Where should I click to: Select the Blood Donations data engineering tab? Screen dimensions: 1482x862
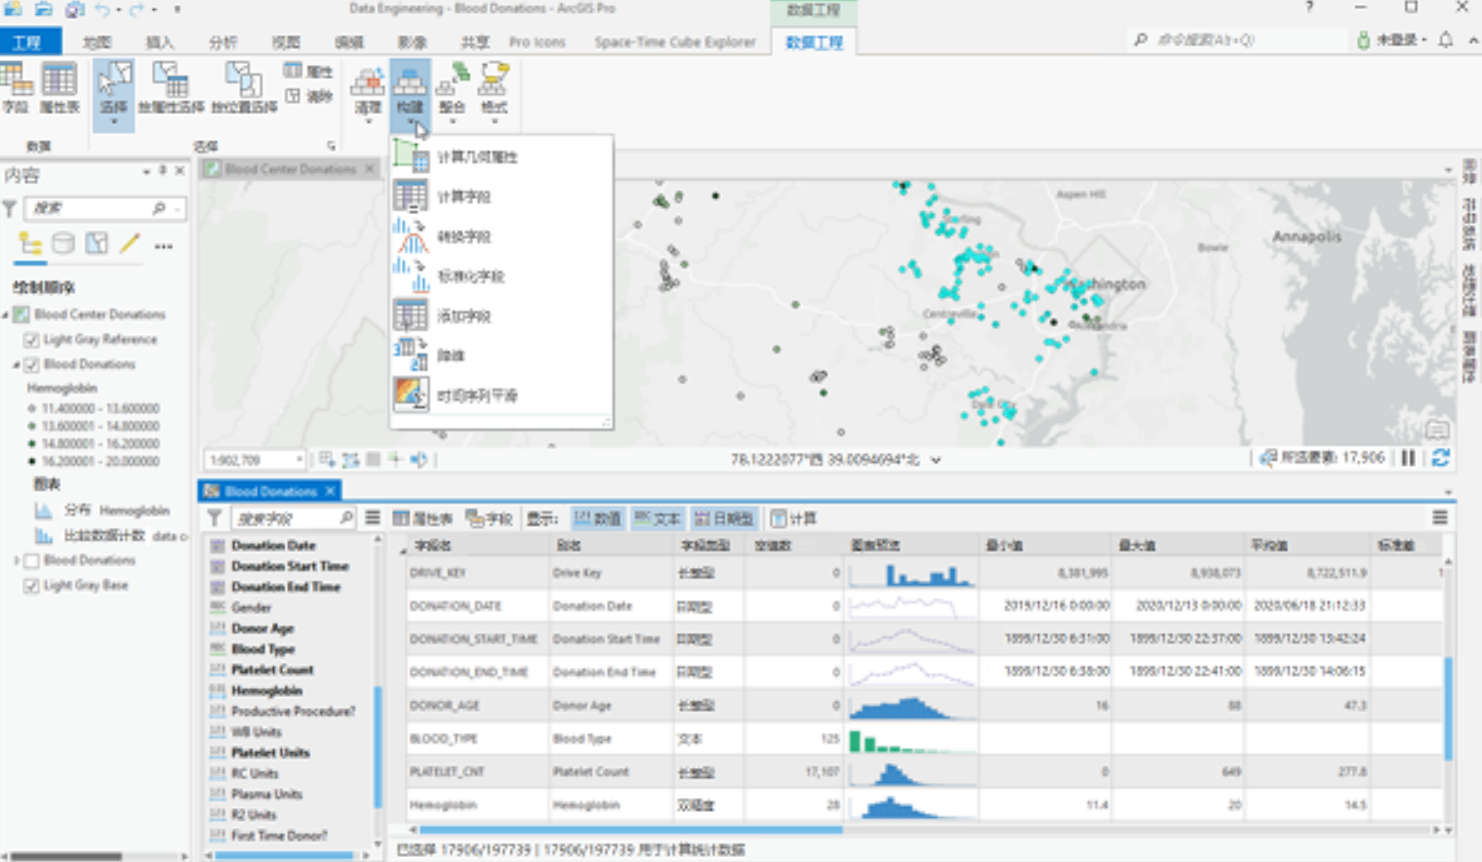pyautogui.click(x=271, y=491)
